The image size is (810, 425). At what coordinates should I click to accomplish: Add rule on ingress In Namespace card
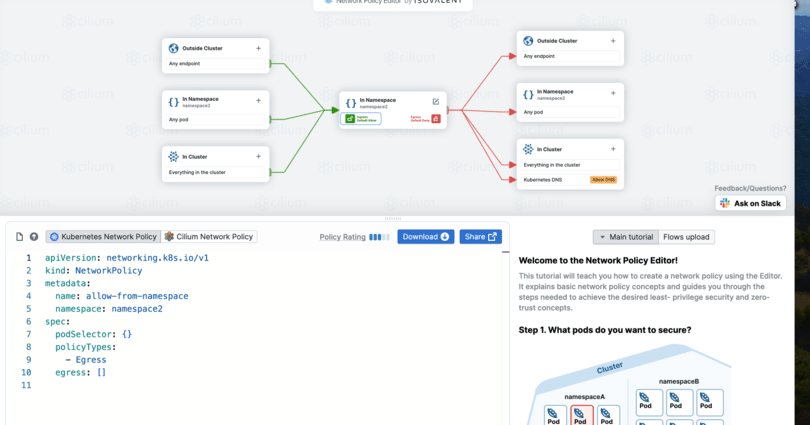[x=258, y=100]
